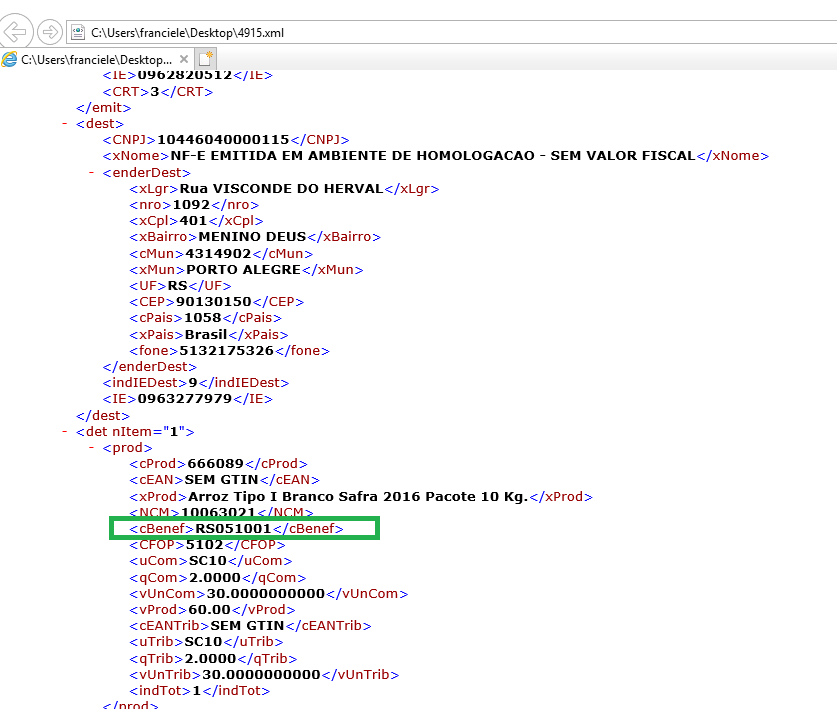
Task: Click the xLgr value Rua VISCONDE DO HERVAL
Action: (281, 189)
